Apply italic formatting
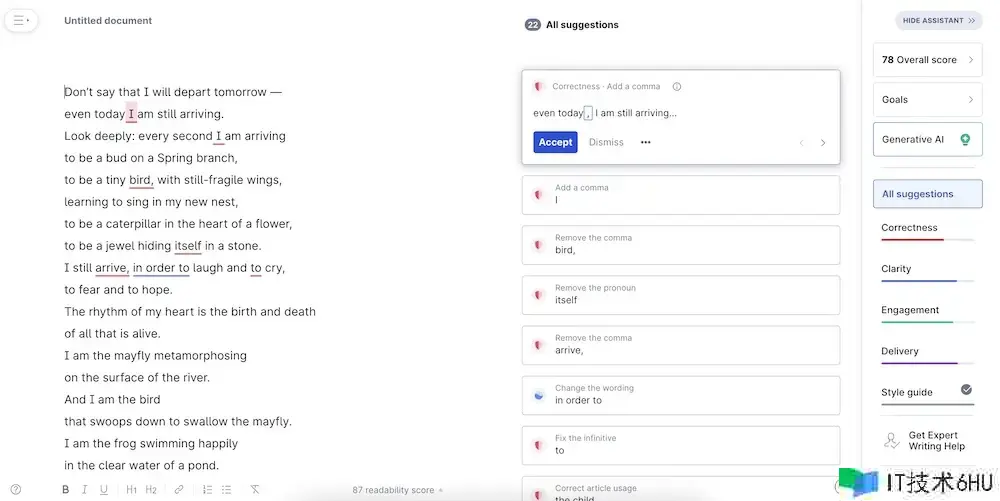 (x=85, y=490)
